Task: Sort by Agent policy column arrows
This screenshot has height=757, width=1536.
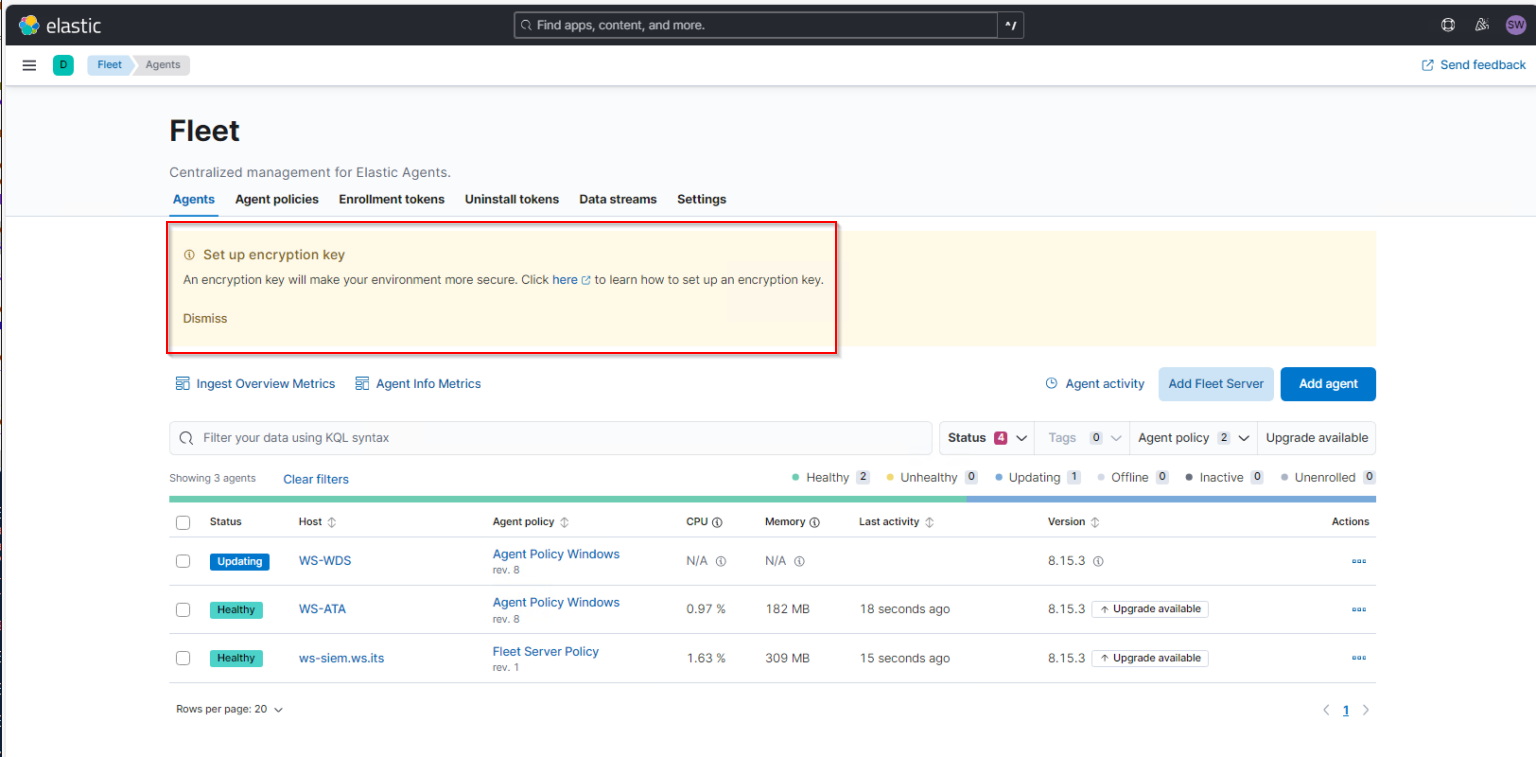Action: (x=564, y=522)
